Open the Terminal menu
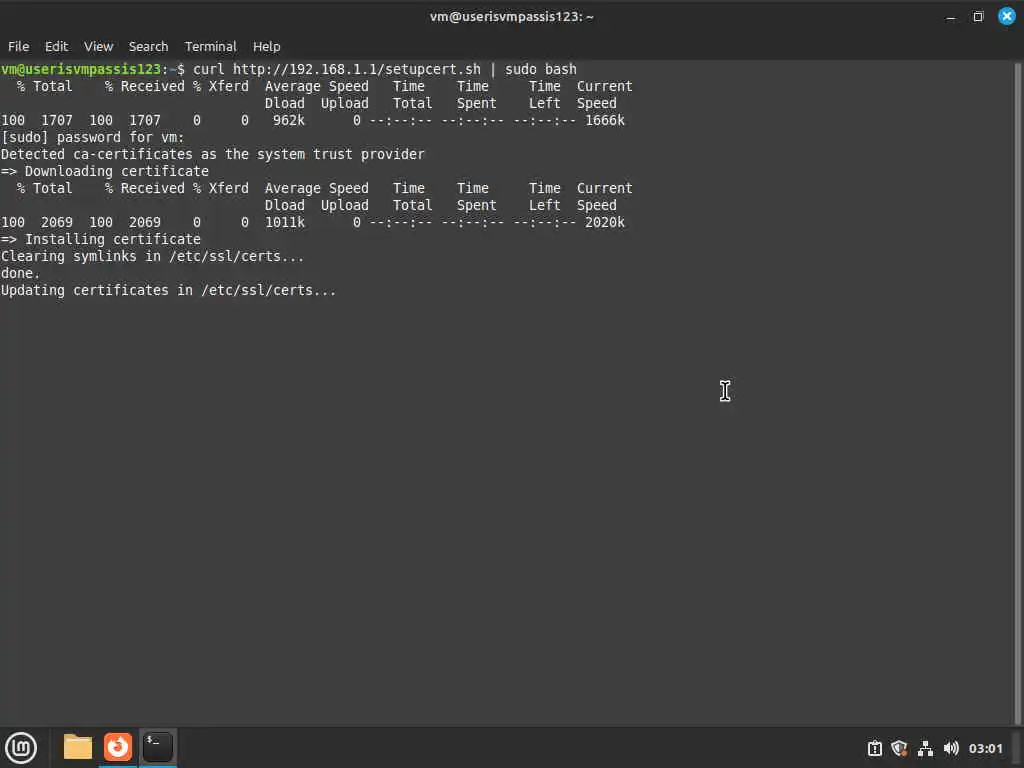Image resolution: width=1024 pixels, height=768 pixels. click(x=210, y=46)
